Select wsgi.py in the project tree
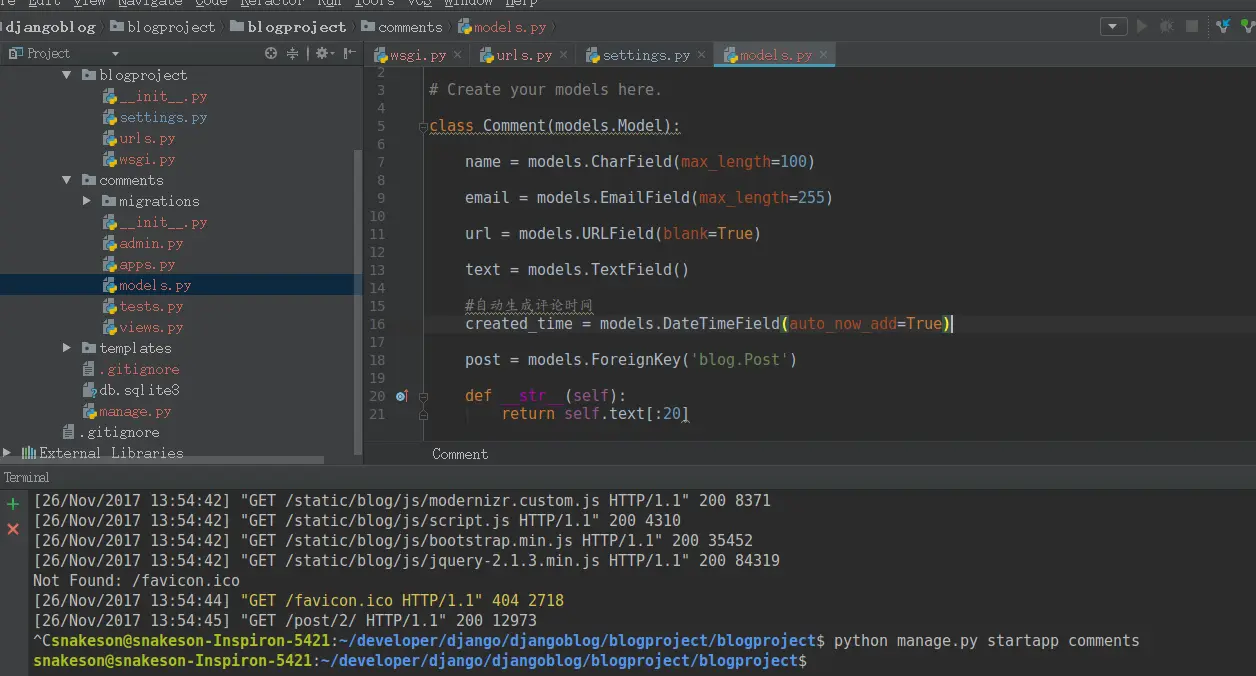The height and width of the screenshot is (676, 1256). (x=147, y=159)
